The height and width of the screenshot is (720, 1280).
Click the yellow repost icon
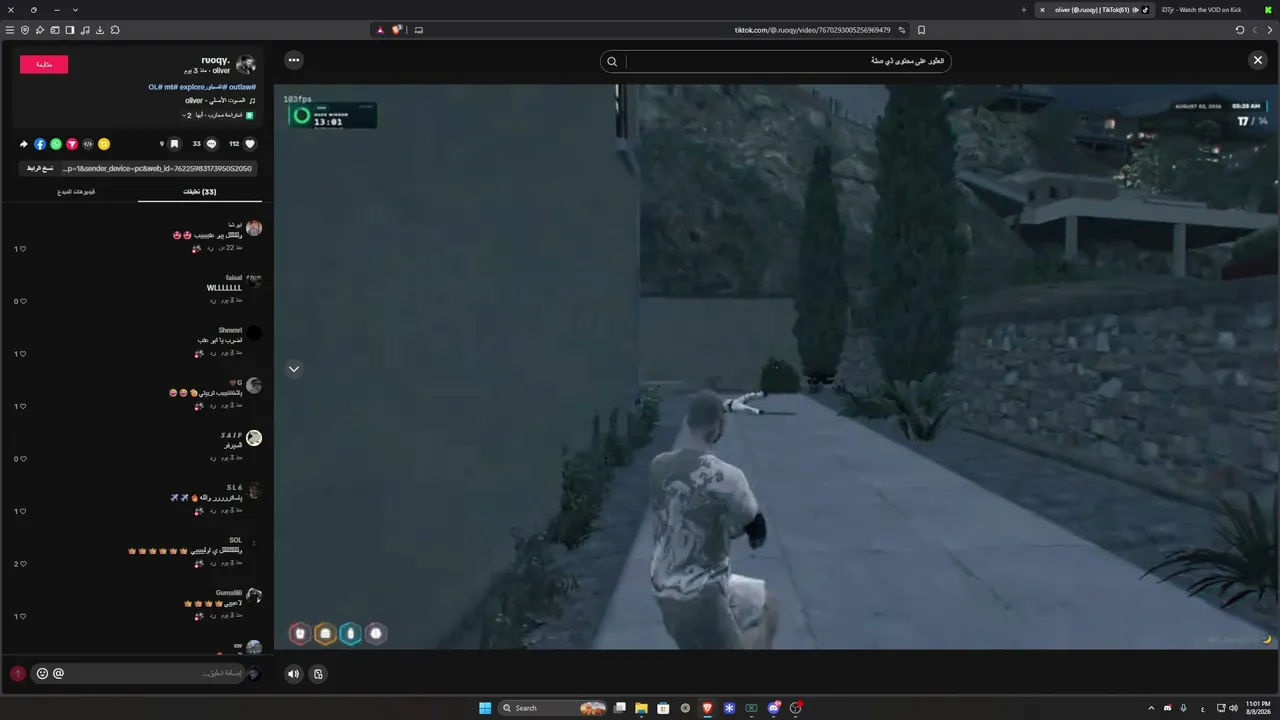point(104,144)
